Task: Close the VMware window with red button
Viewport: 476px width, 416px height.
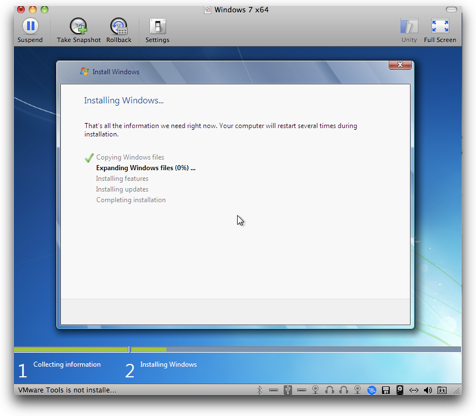Action: [21, 9]
